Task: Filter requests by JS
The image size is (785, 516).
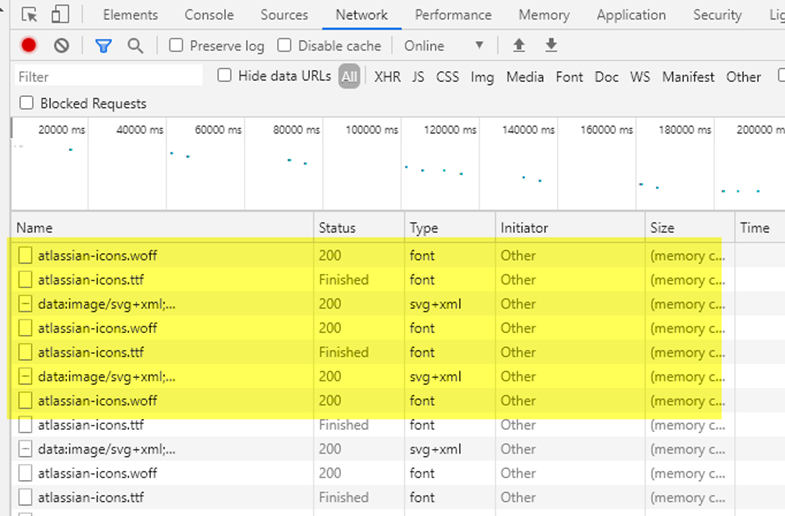Action: [418, 77]
